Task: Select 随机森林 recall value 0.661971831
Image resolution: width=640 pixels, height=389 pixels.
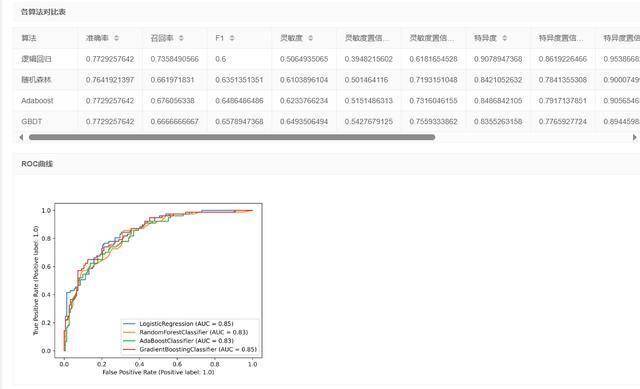Action: pyautogui.click(x=172, y=80)
